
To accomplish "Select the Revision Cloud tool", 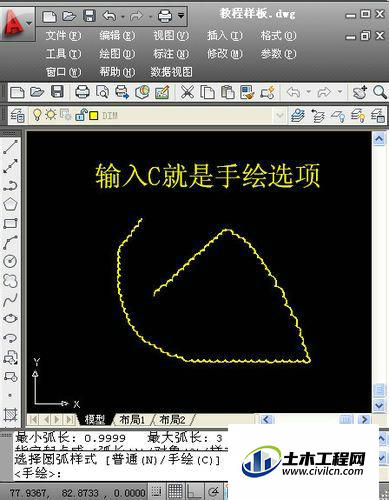I will point(10,281).
